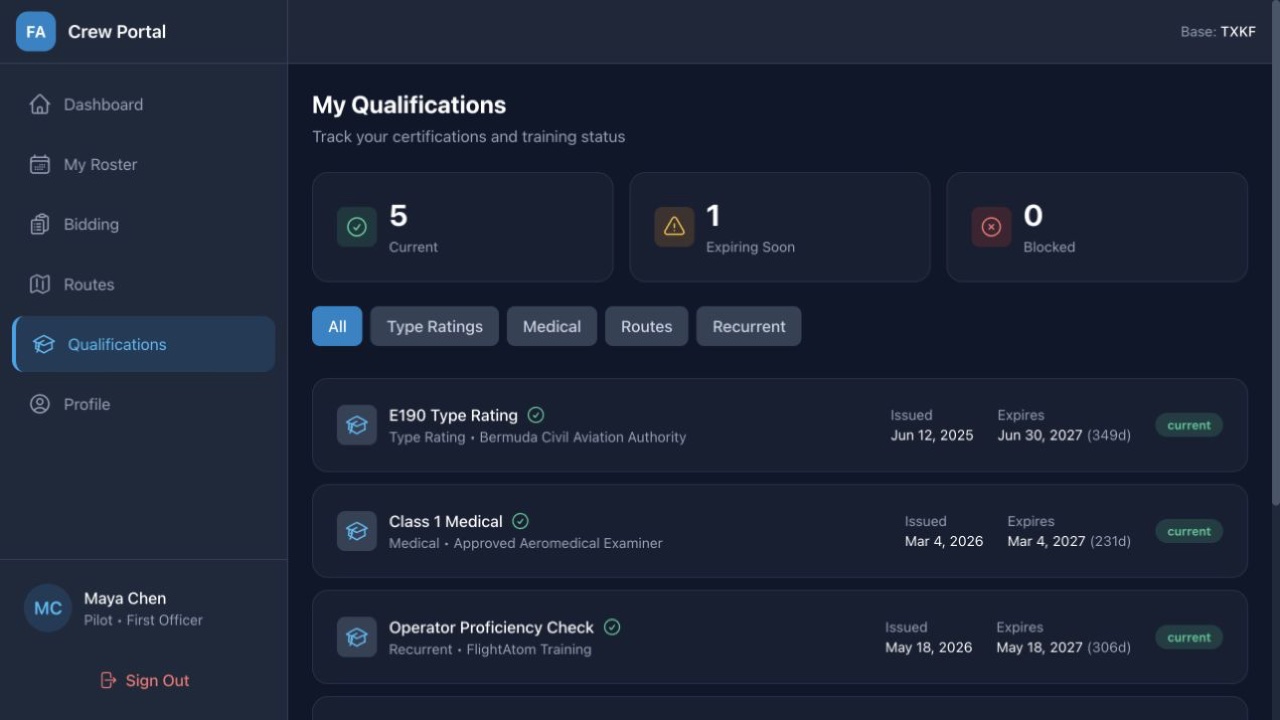Click the sign-out arrow icon

tap(108, 680)
